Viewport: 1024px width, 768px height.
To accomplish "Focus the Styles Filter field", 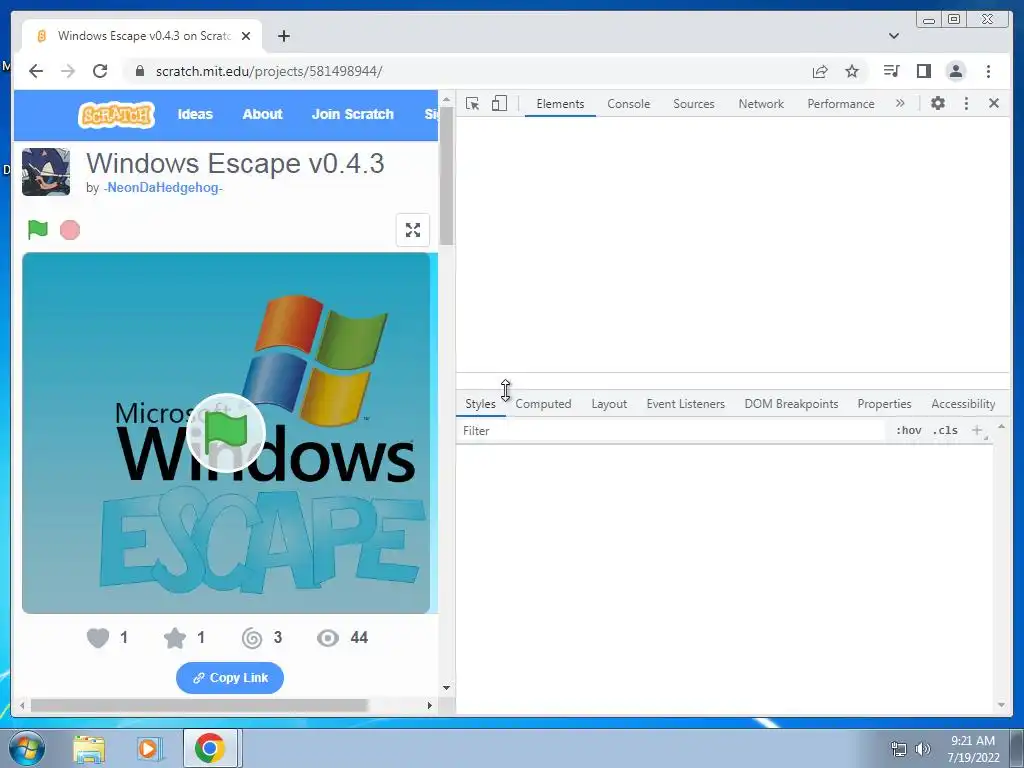I will tap(673, 431).
